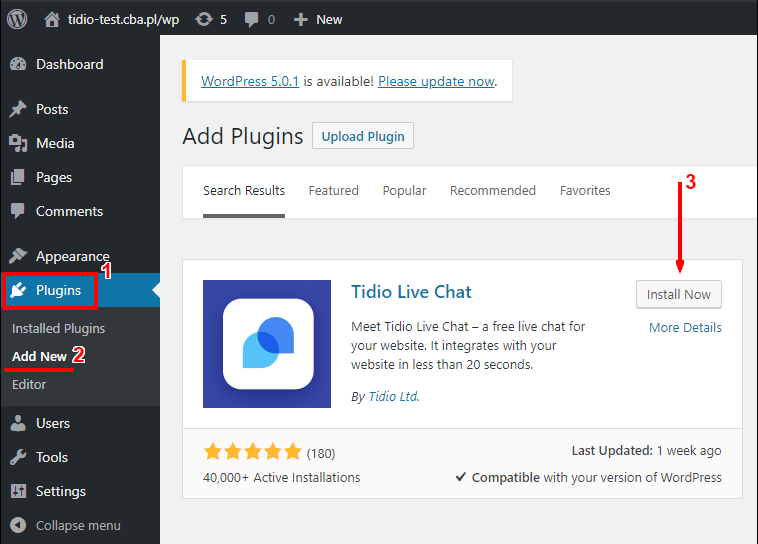Click the Settings sliders icon
Image resolution: width=758 pixels, height=544 pixels.
click(x=18, y=491)
